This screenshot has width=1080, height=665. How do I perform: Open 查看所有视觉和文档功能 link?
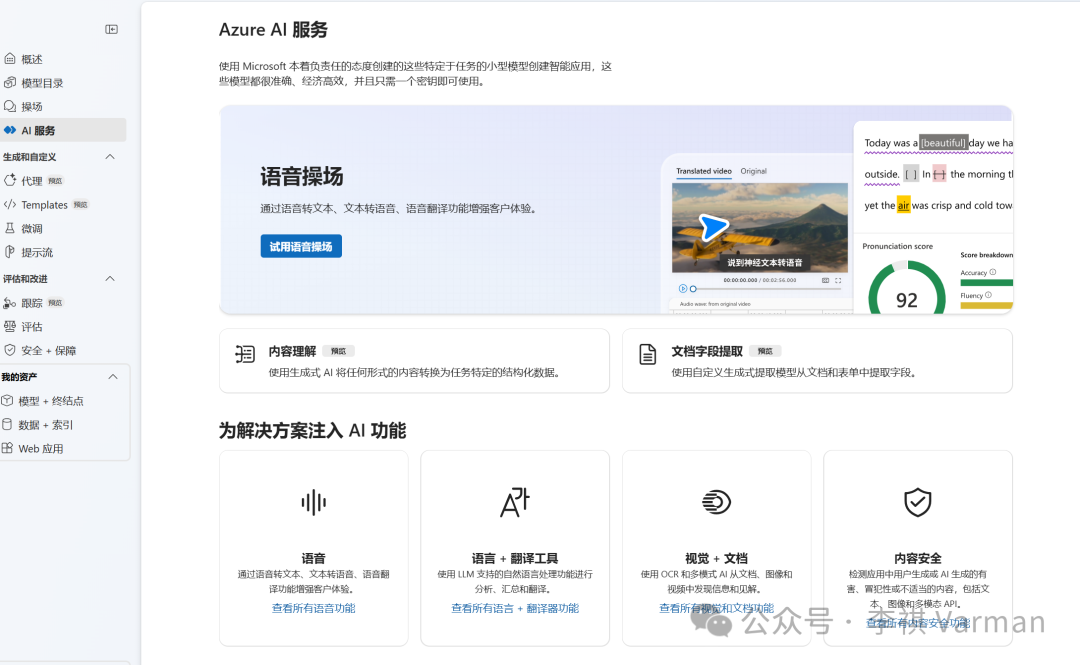pyautogui.click(x=716, y=608)
